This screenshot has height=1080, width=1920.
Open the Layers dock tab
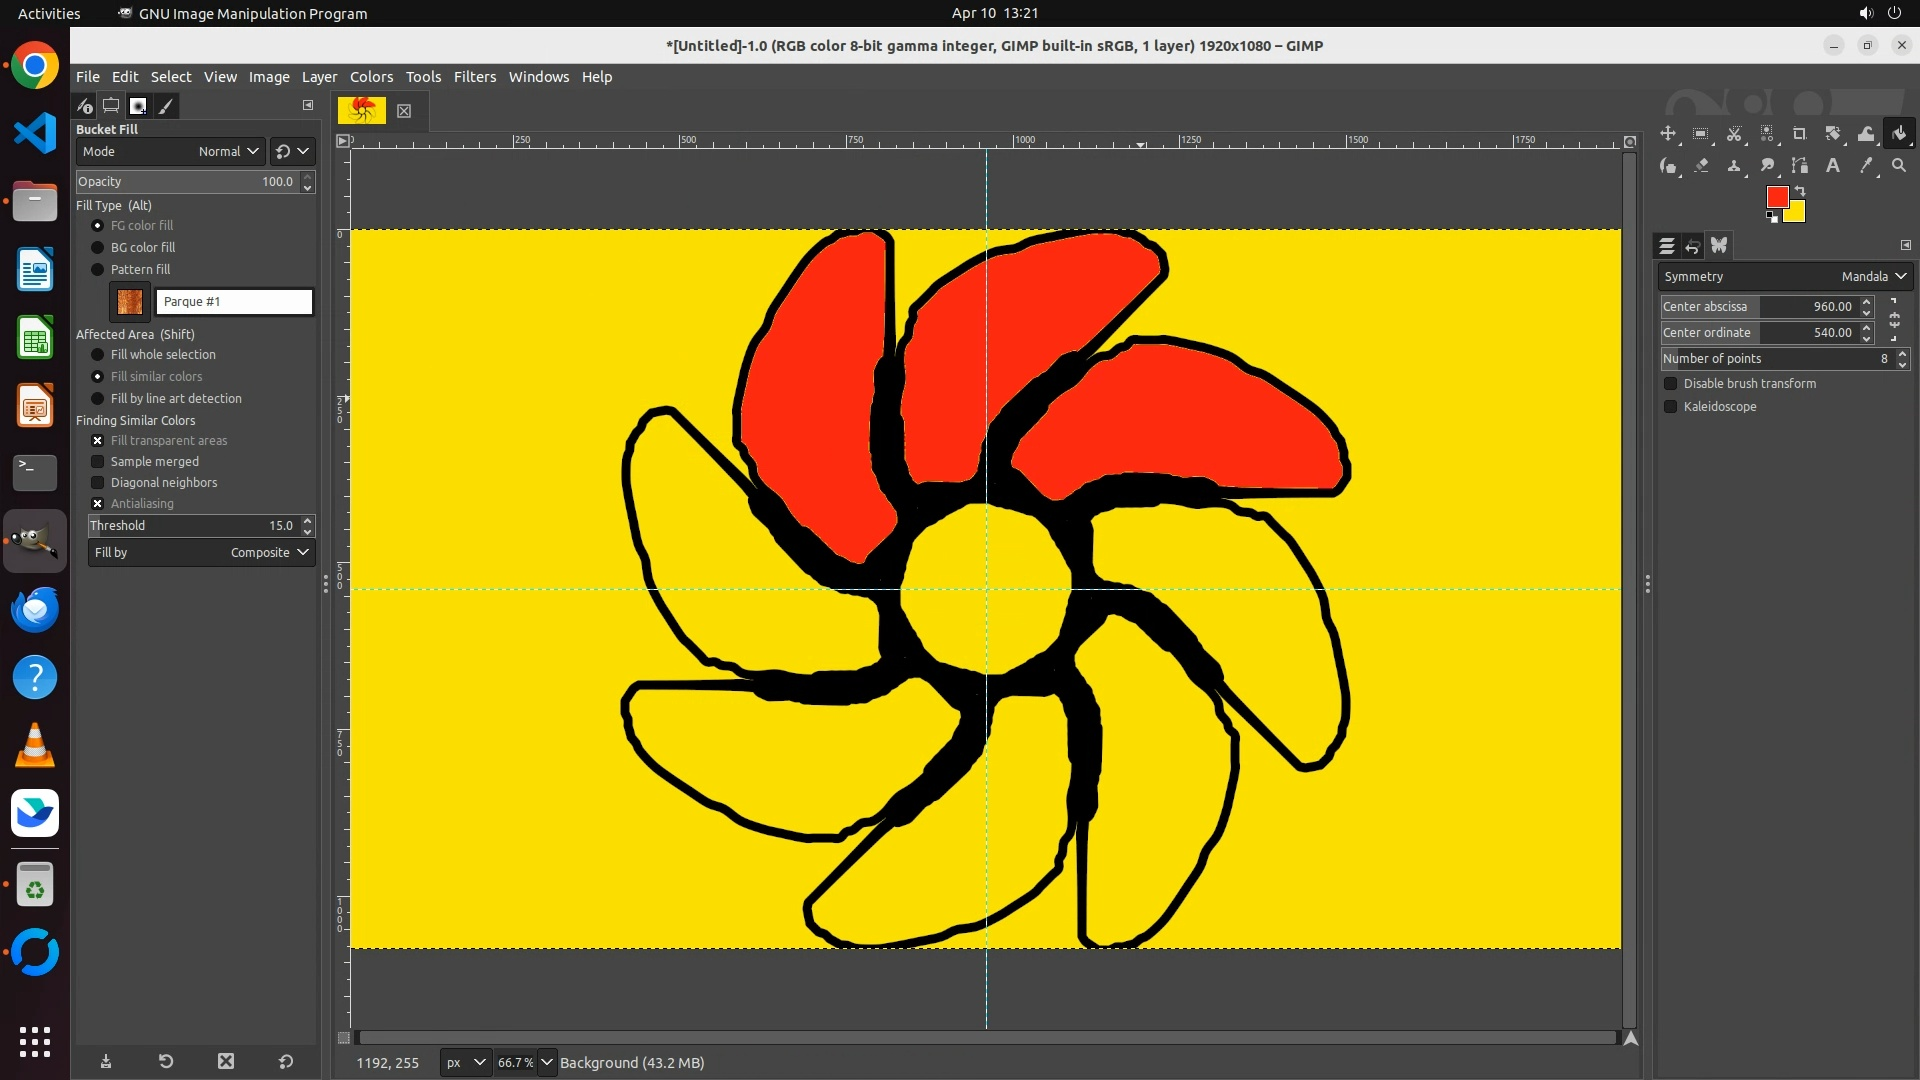pos(1667,246)
